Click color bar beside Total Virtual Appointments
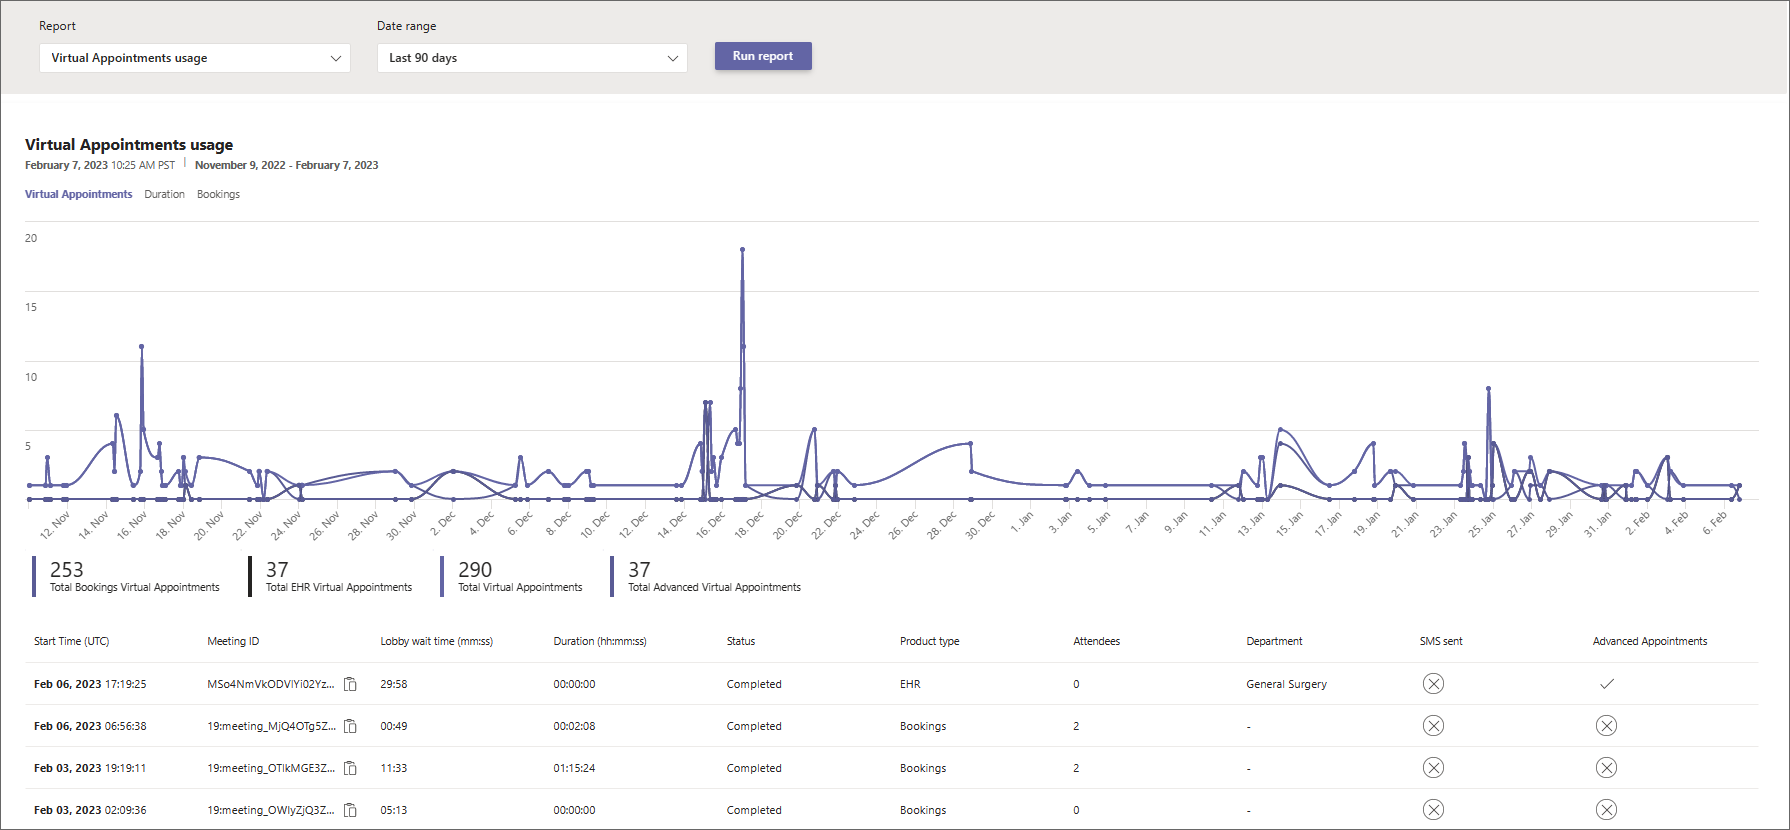Image resolution: width=1790 pixels, height=830 pixels. [442, 577]
